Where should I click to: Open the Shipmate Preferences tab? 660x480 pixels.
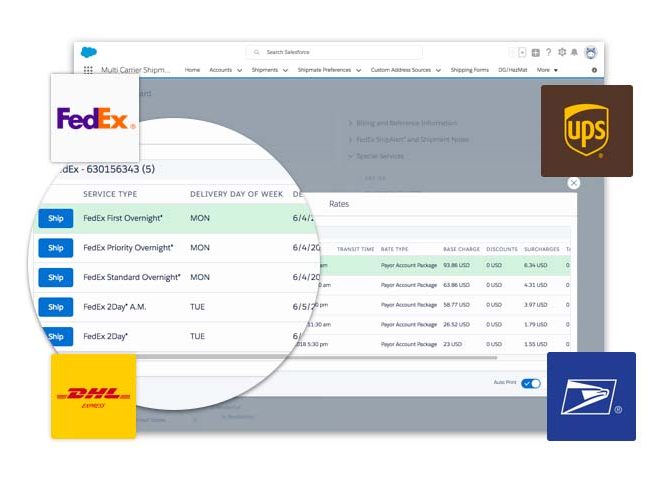coord(324,70)
